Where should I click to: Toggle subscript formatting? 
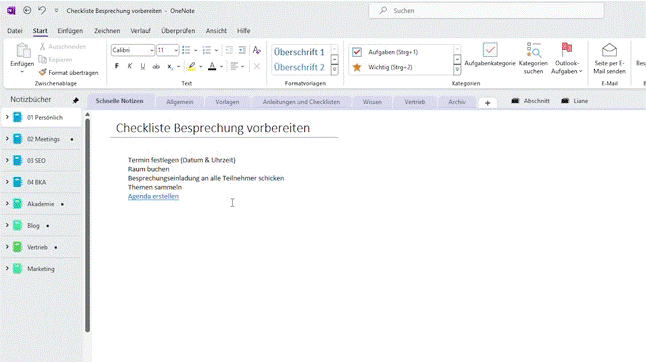170,66
